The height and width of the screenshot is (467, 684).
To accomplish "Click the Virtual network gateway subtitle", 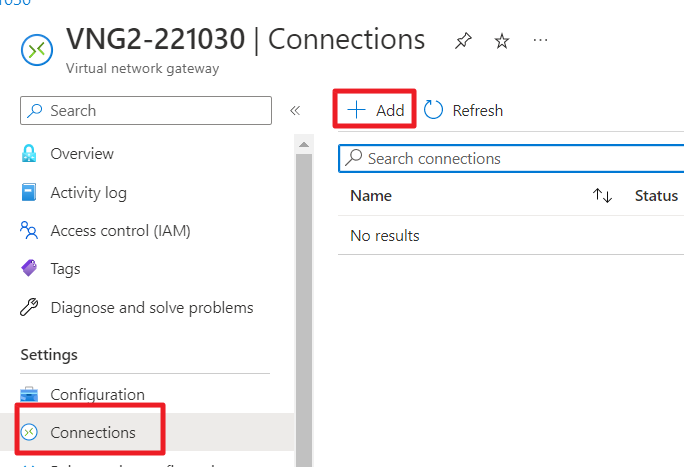I will [143, 68].
